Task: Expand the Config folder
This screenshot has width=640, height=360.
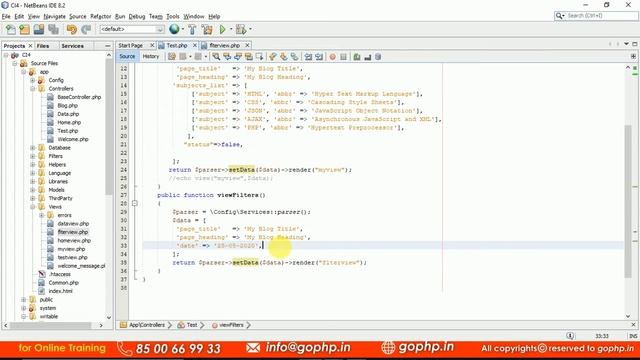Action: pos(33,80)
